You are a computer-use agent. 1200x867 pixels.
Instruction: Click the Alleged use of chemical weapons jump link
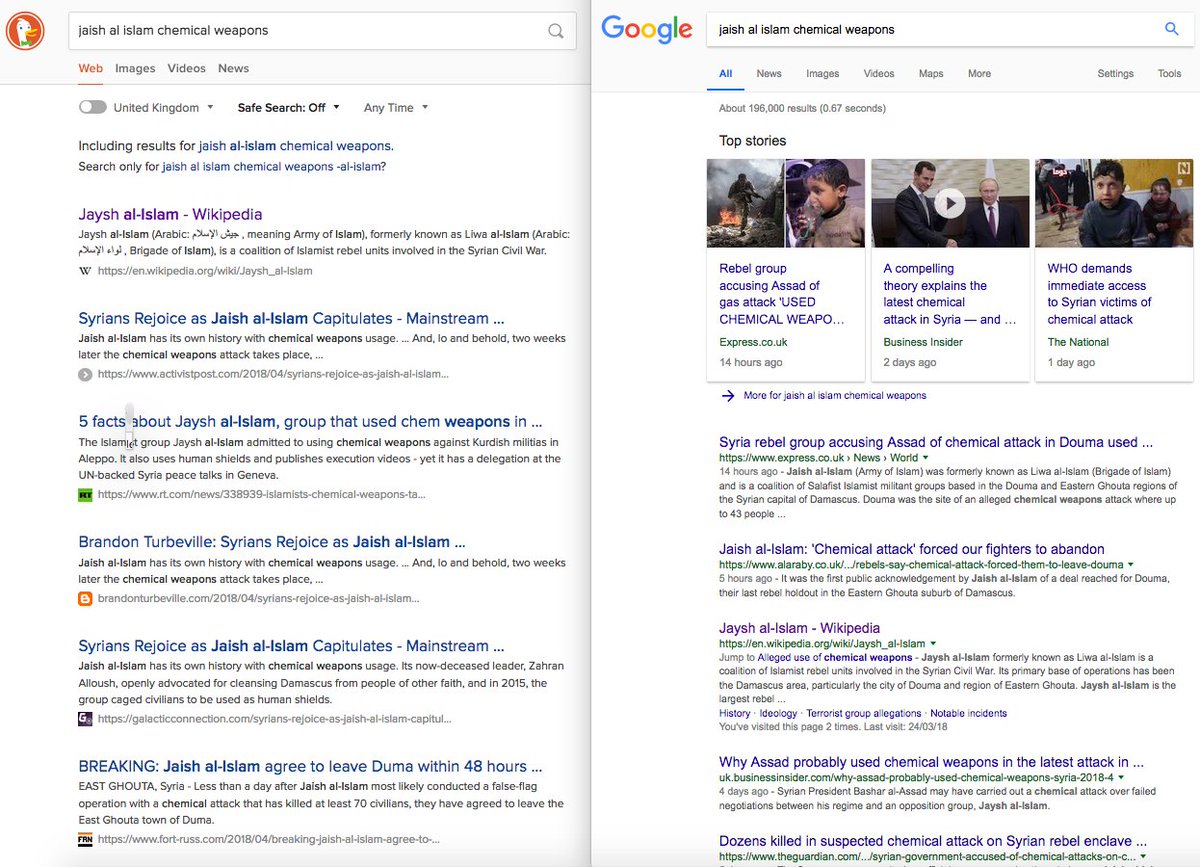[836, 658]
